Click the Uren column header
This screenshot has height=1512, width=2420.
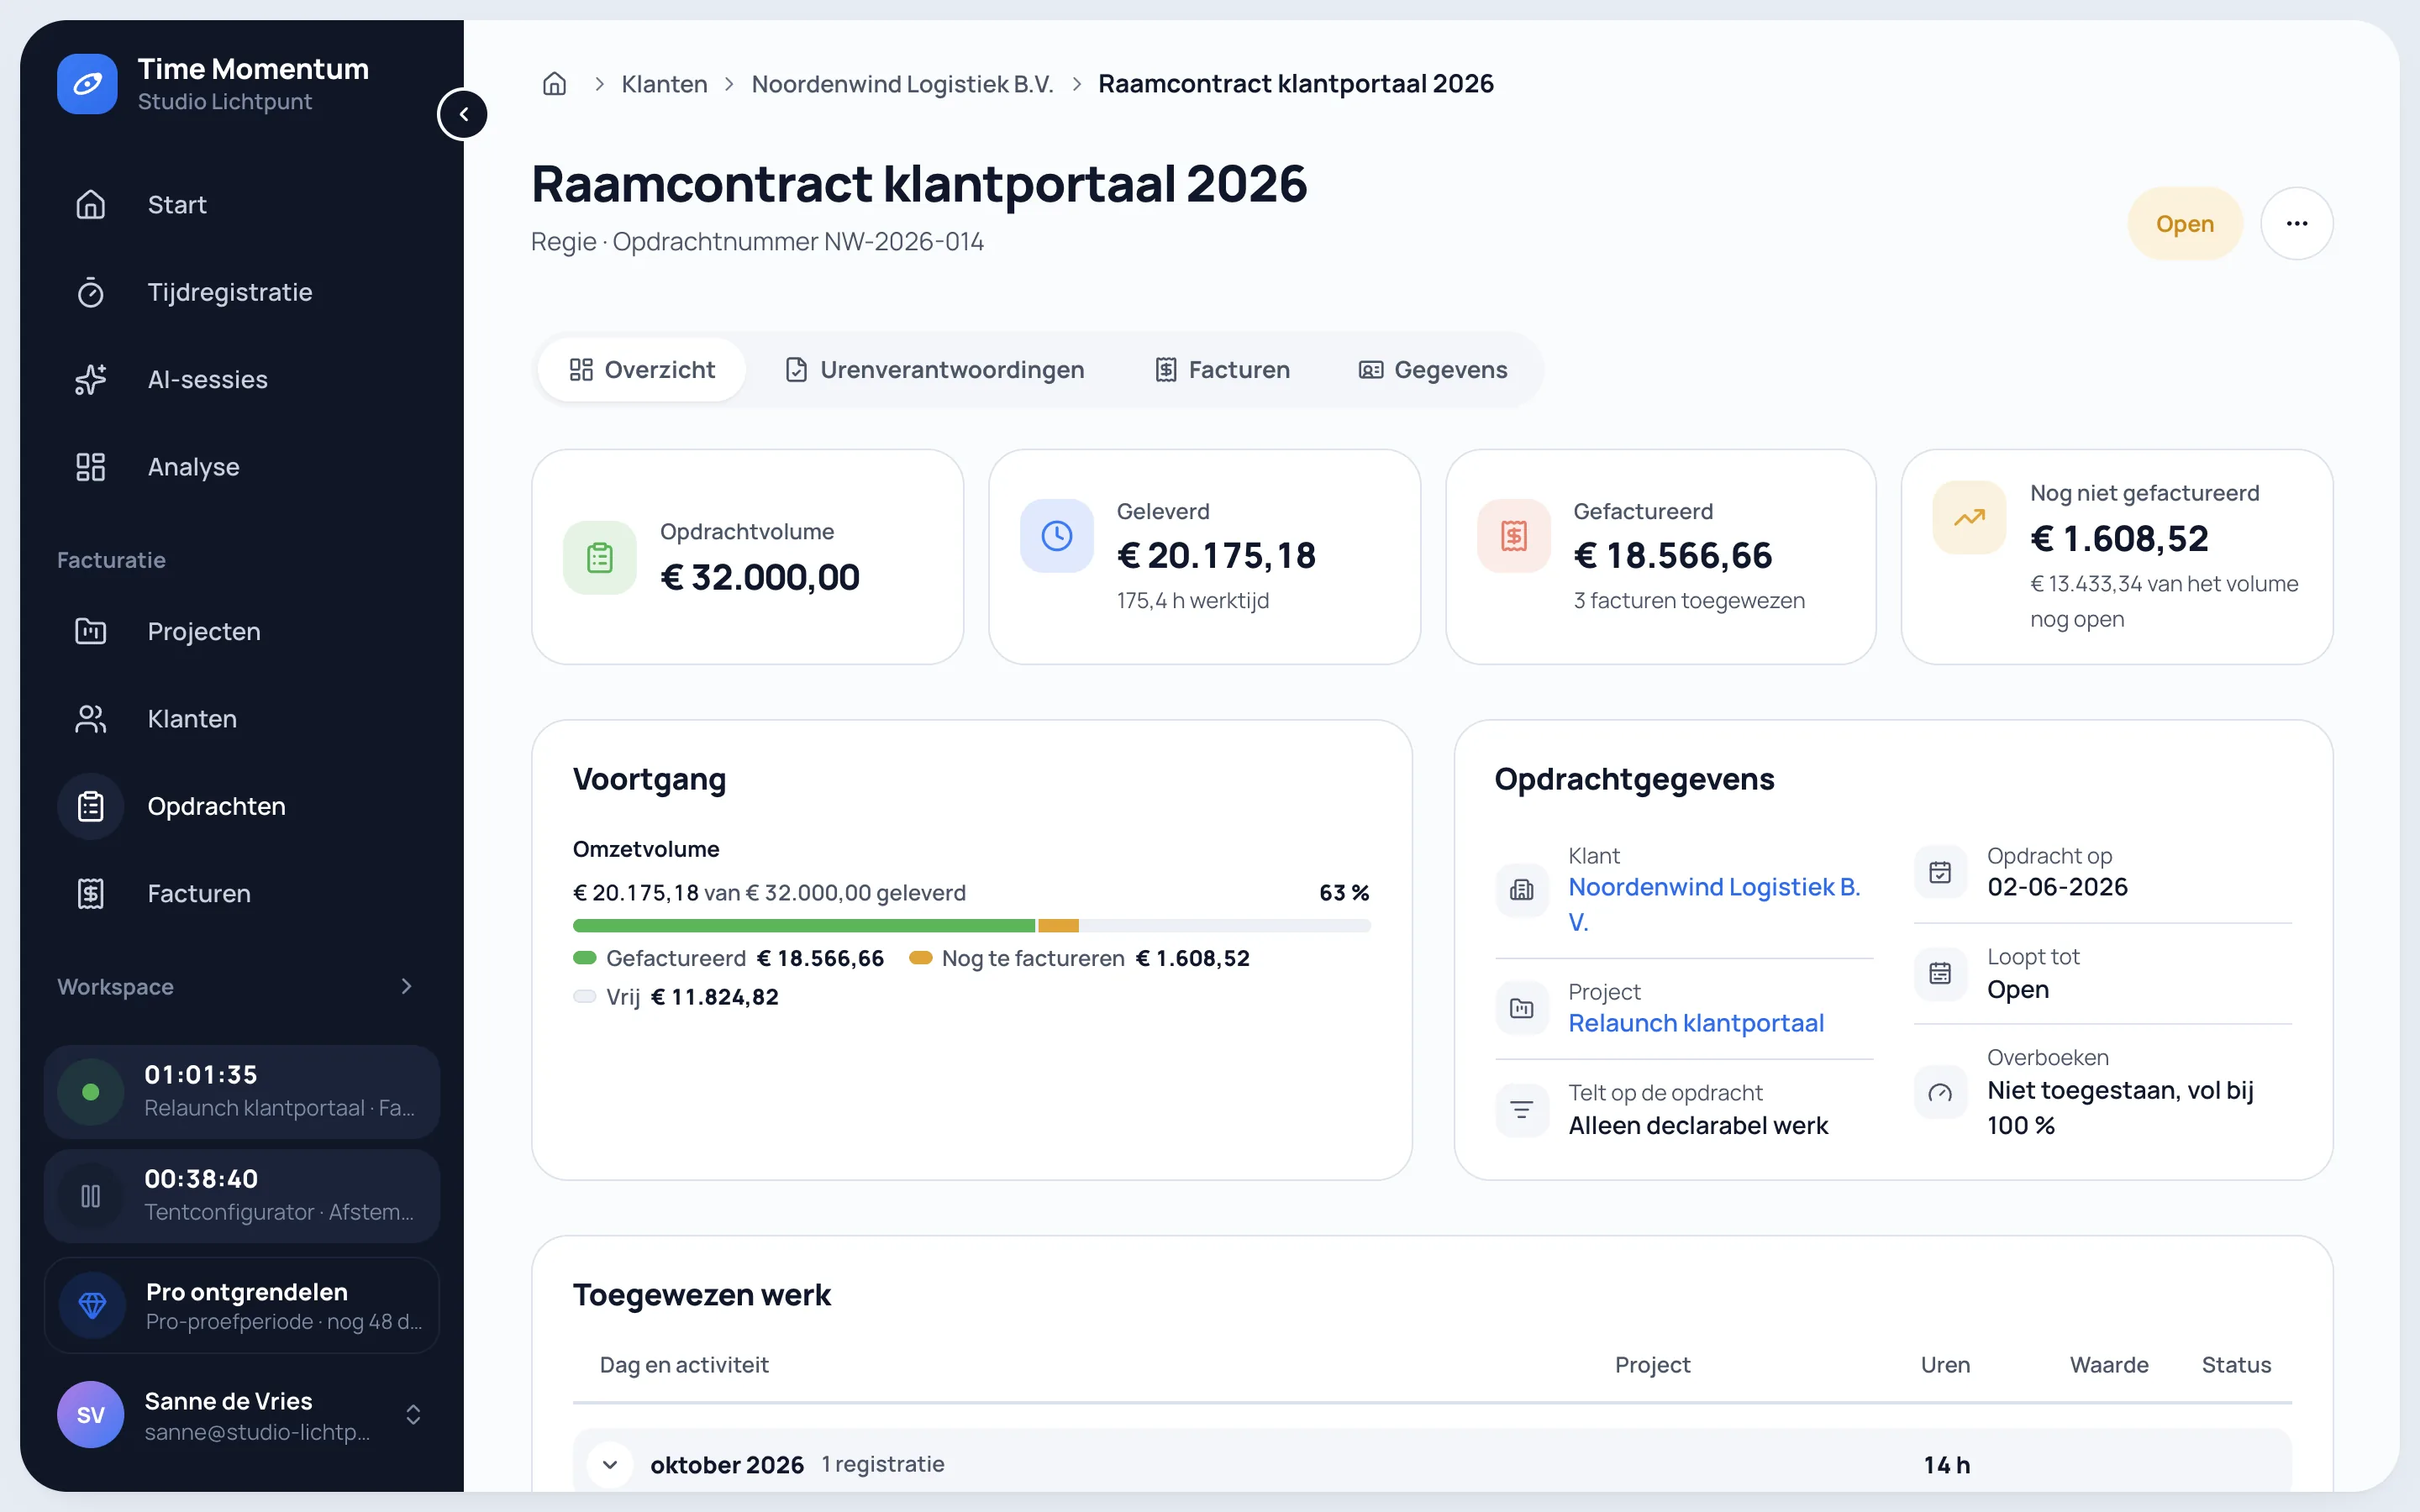[x=1945, y=1365]
